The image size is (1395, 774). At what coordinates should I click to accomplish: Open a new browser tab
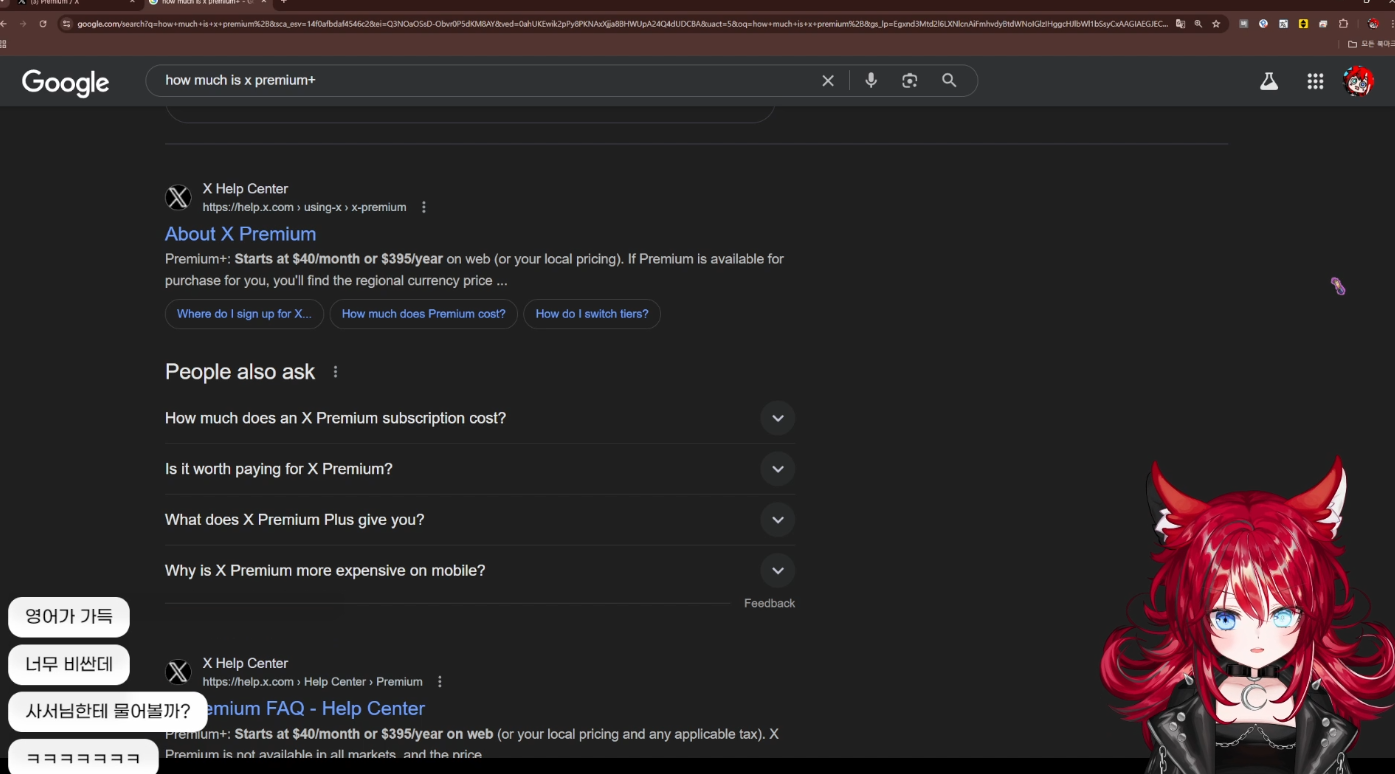coord(284,3)
